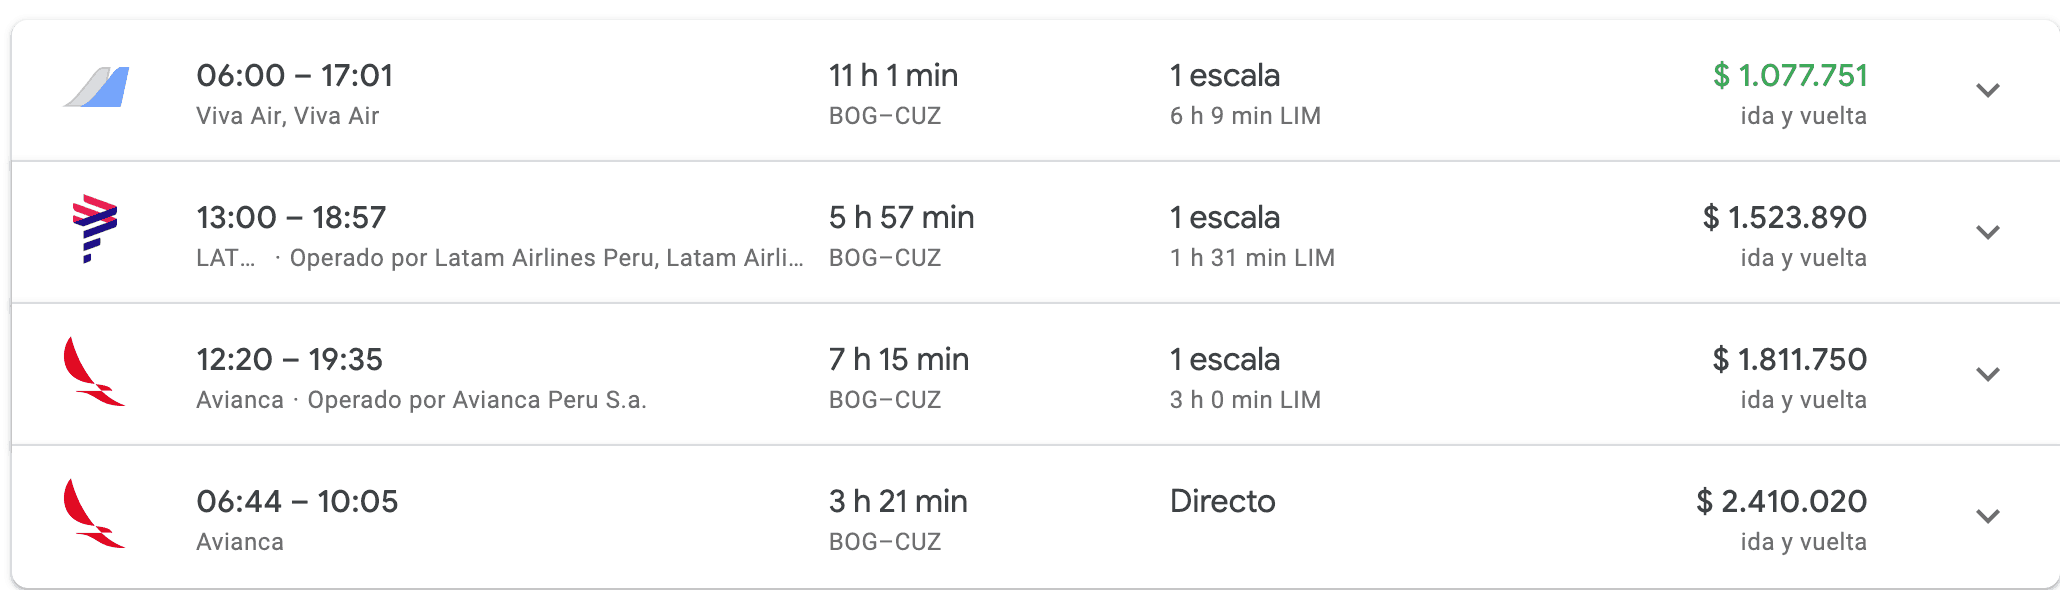
Task: Click Operado por Avianca Peru S.a. text
Action: (477, 400)
